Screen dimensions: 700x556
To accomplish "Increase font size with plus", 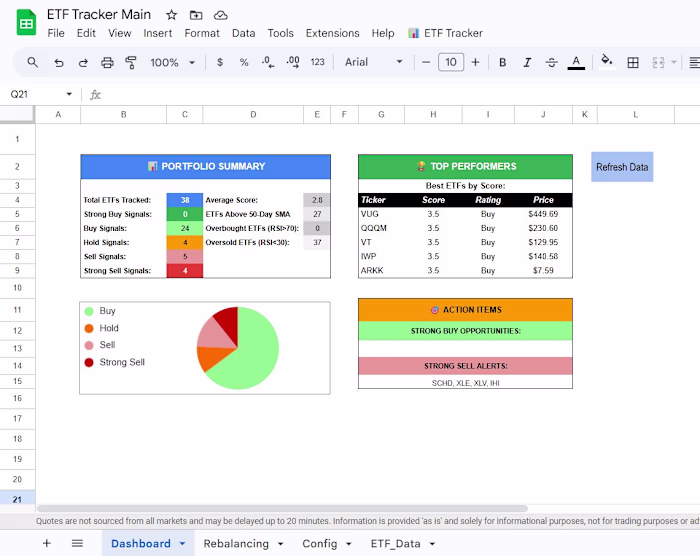I will point(475,62).
